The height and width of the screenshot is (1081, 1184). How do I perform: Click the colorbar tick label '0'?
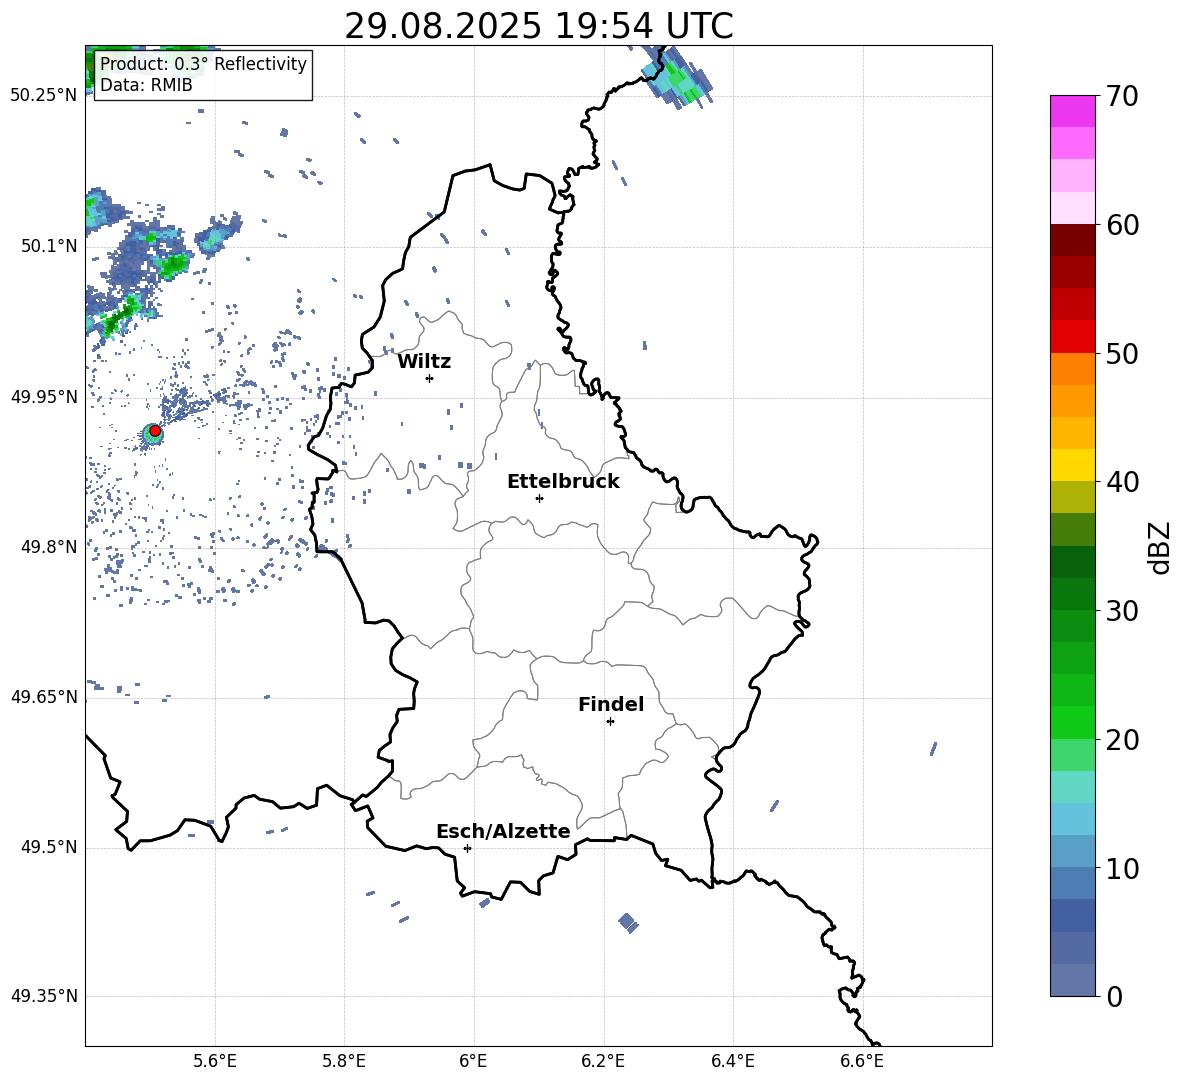(x=1114, y=996)
